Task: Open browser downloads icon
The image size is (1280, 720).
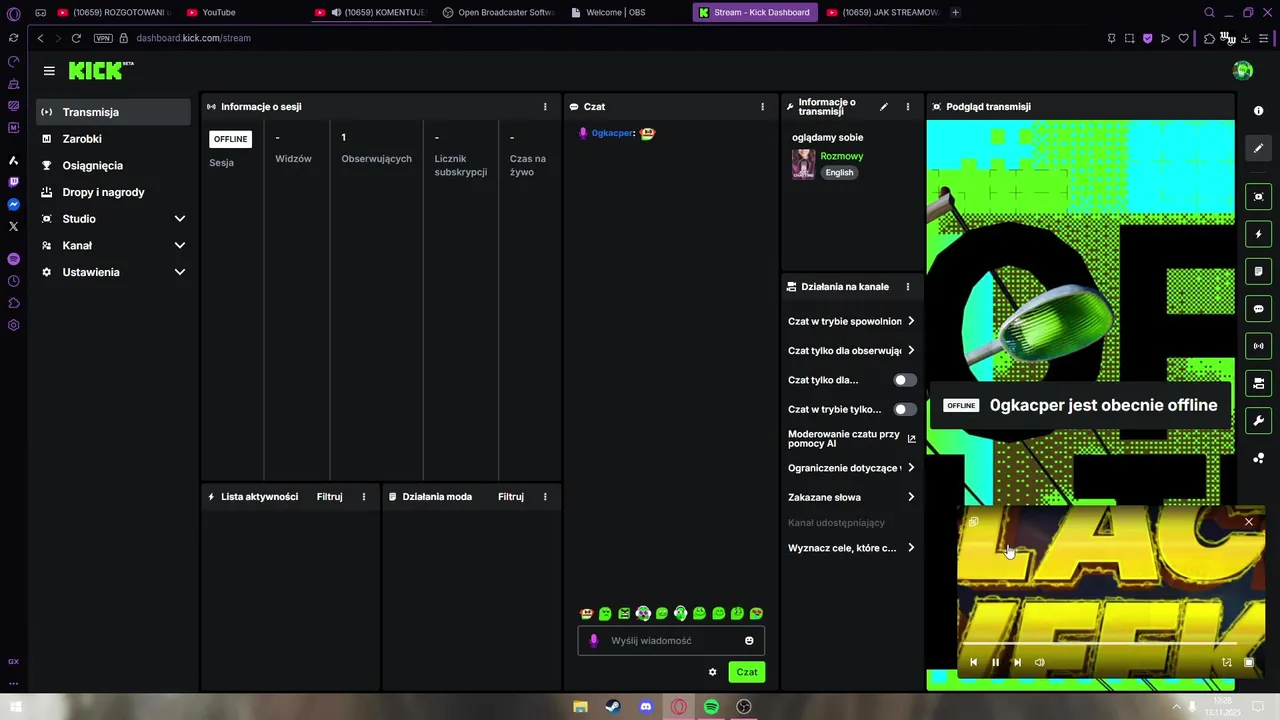Action: click(x=1245, y=38)
